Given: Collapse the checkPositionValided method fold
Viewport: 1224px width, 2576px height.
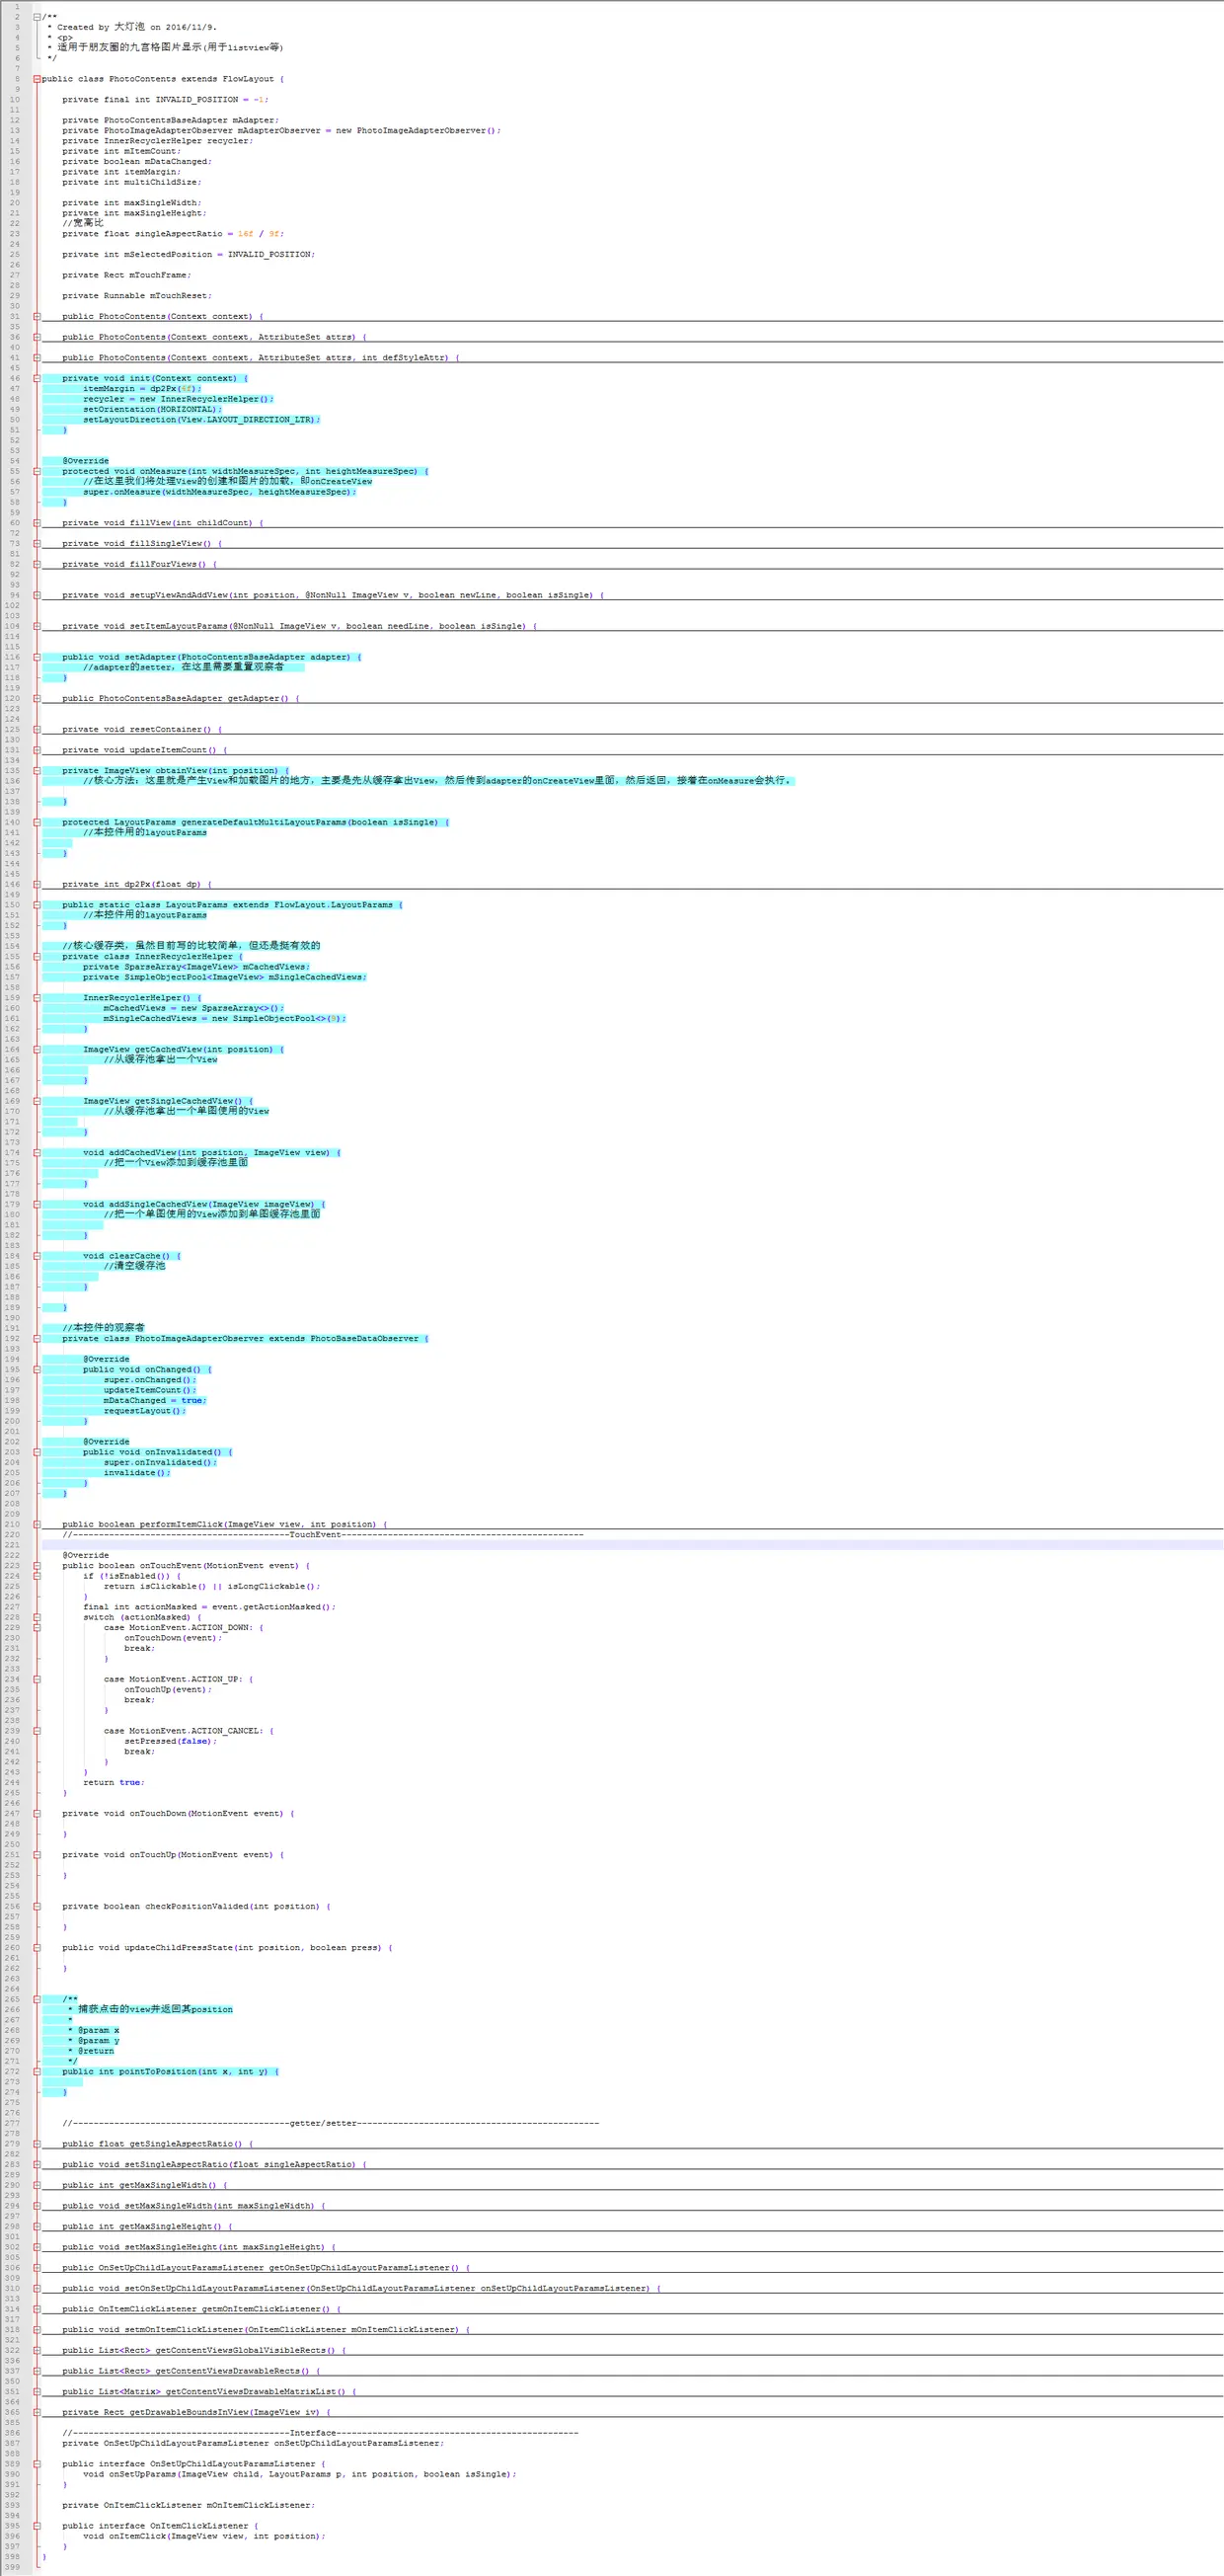Looking at the screenshot, I should pyautogui.click(x=37, y=1906).
